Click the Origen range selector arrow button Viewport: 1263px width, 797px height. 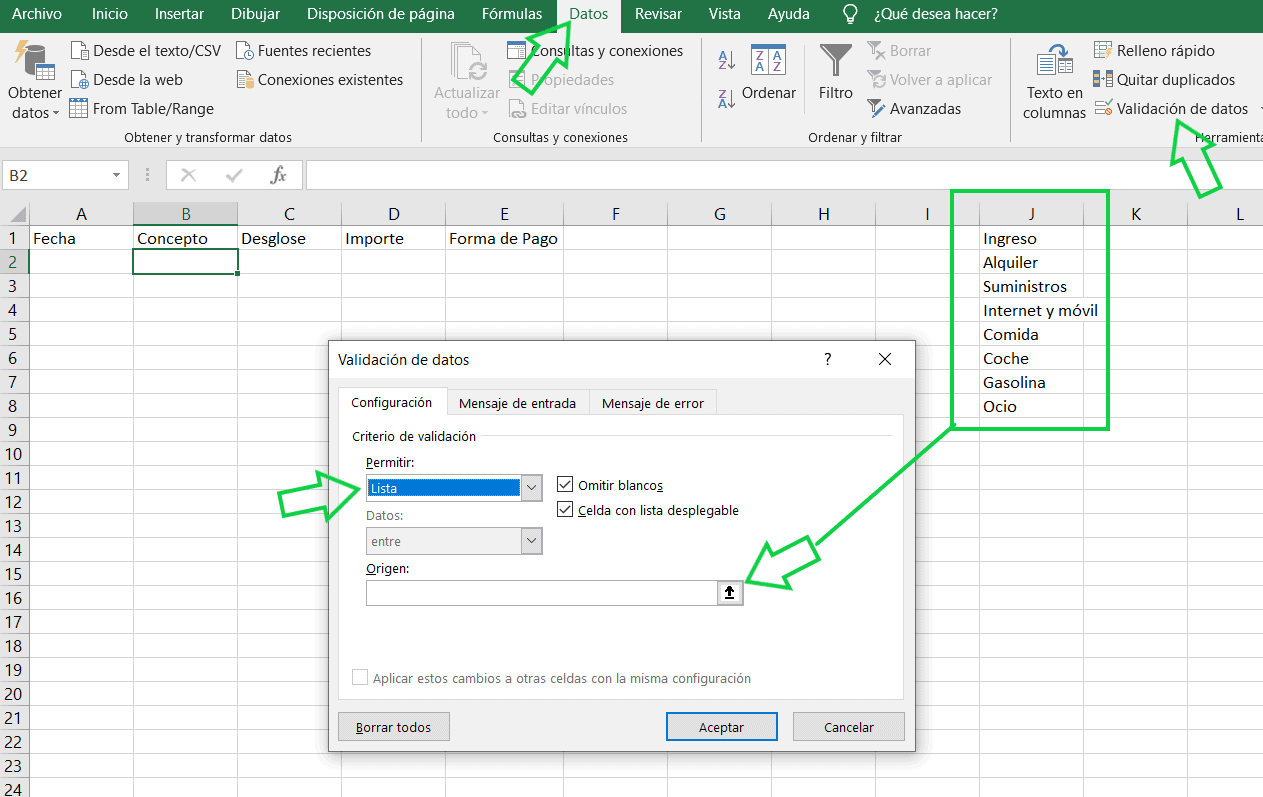[x=730, y=593]
